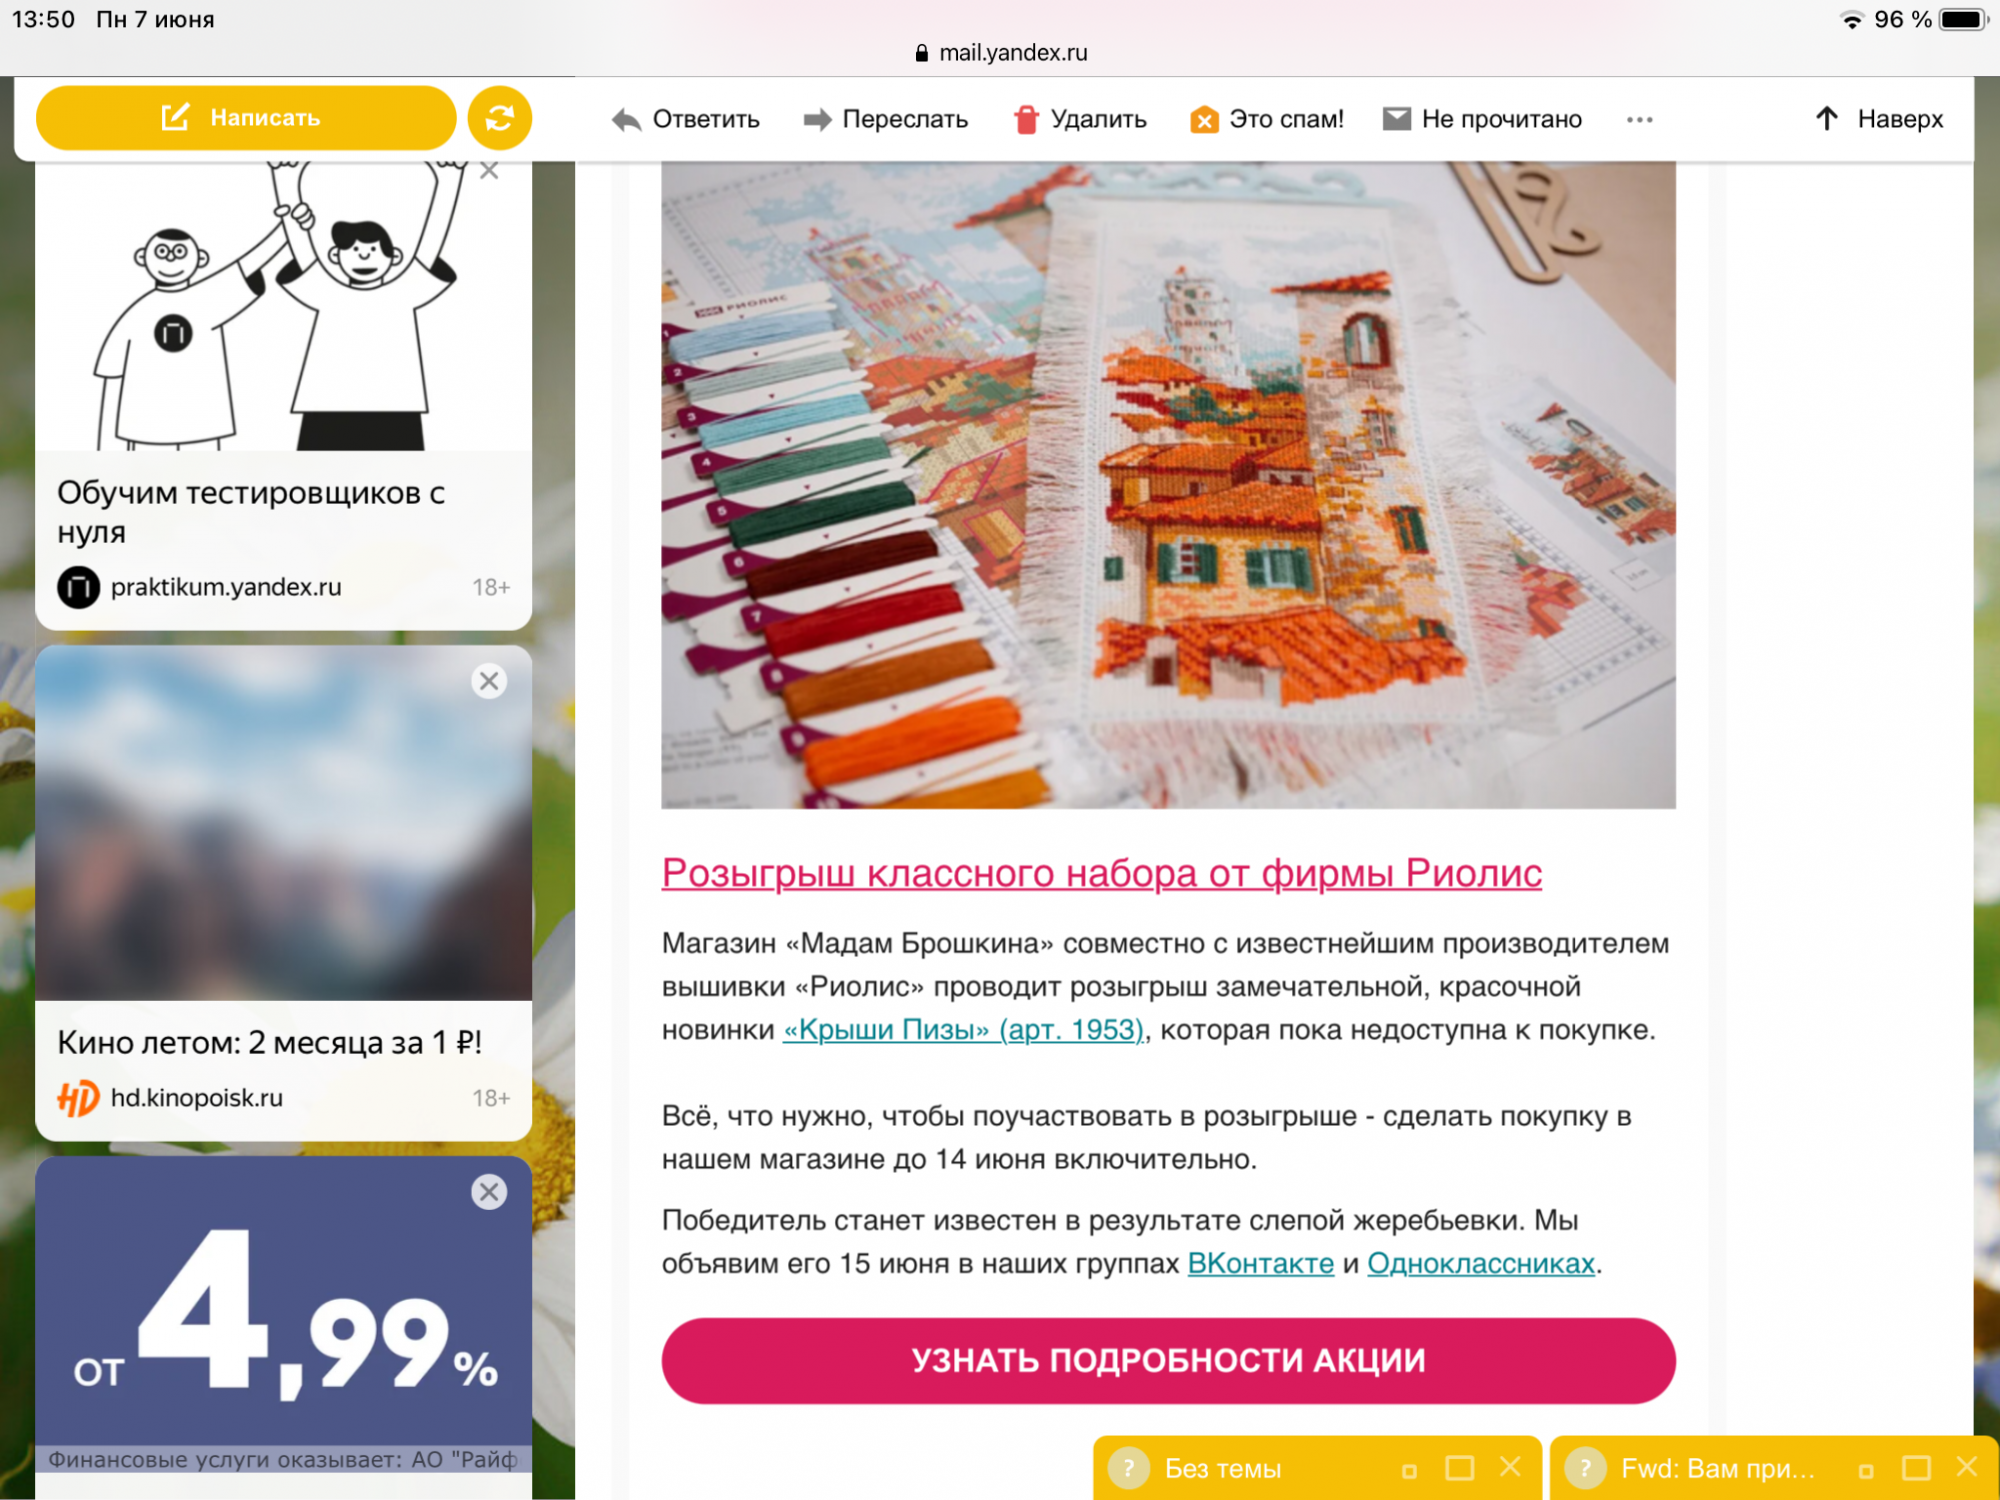Mark as spam with the orange icon
The width and height of the screenshot is (2000, 1500).
(1204, 120)
